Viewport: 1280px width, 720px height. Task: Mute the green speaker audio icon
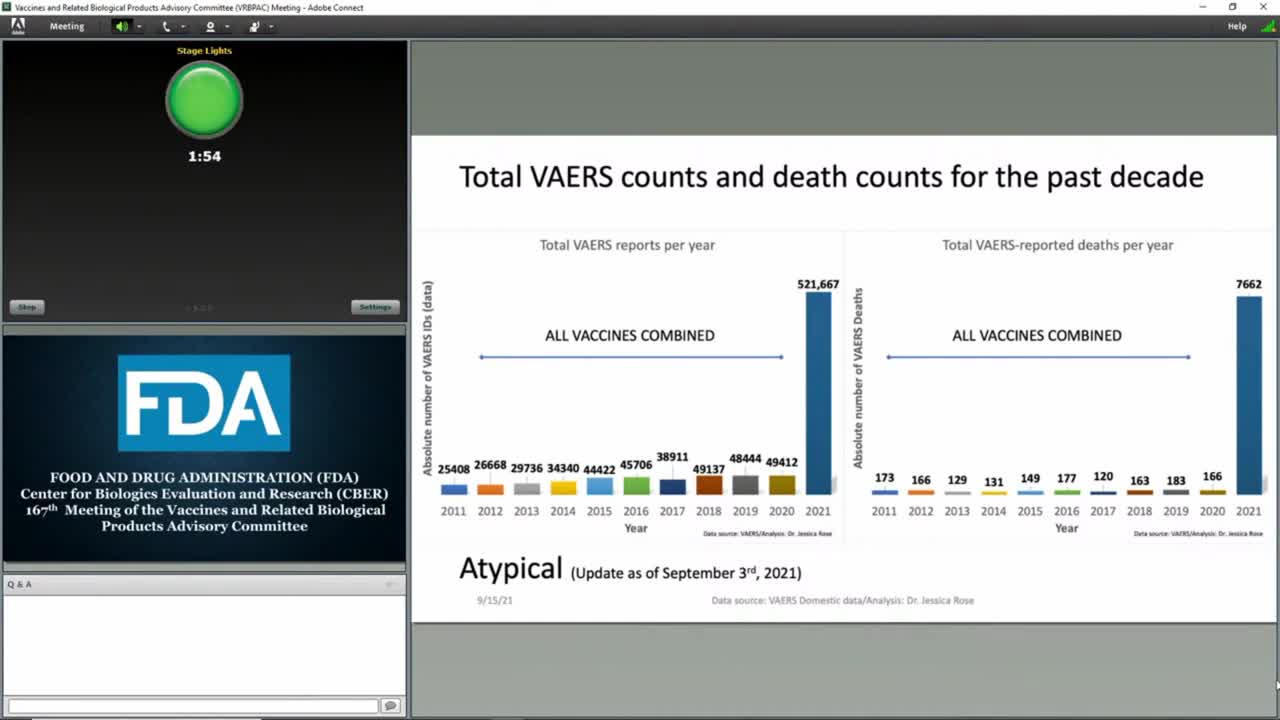click(122, 27)
